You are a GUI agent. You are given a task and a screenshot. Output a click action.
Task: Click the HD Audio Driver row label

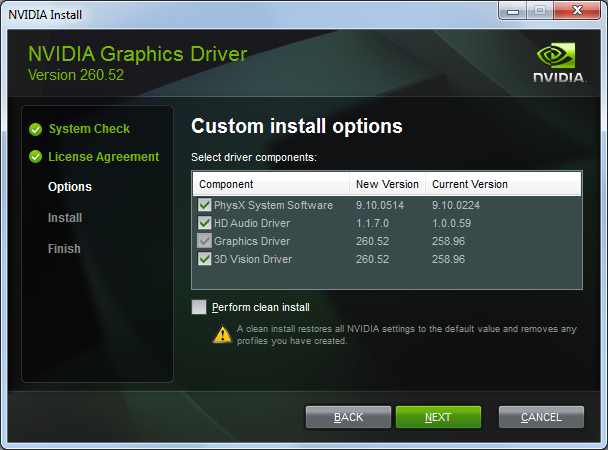pyautogui.click(x=252, y=223)
